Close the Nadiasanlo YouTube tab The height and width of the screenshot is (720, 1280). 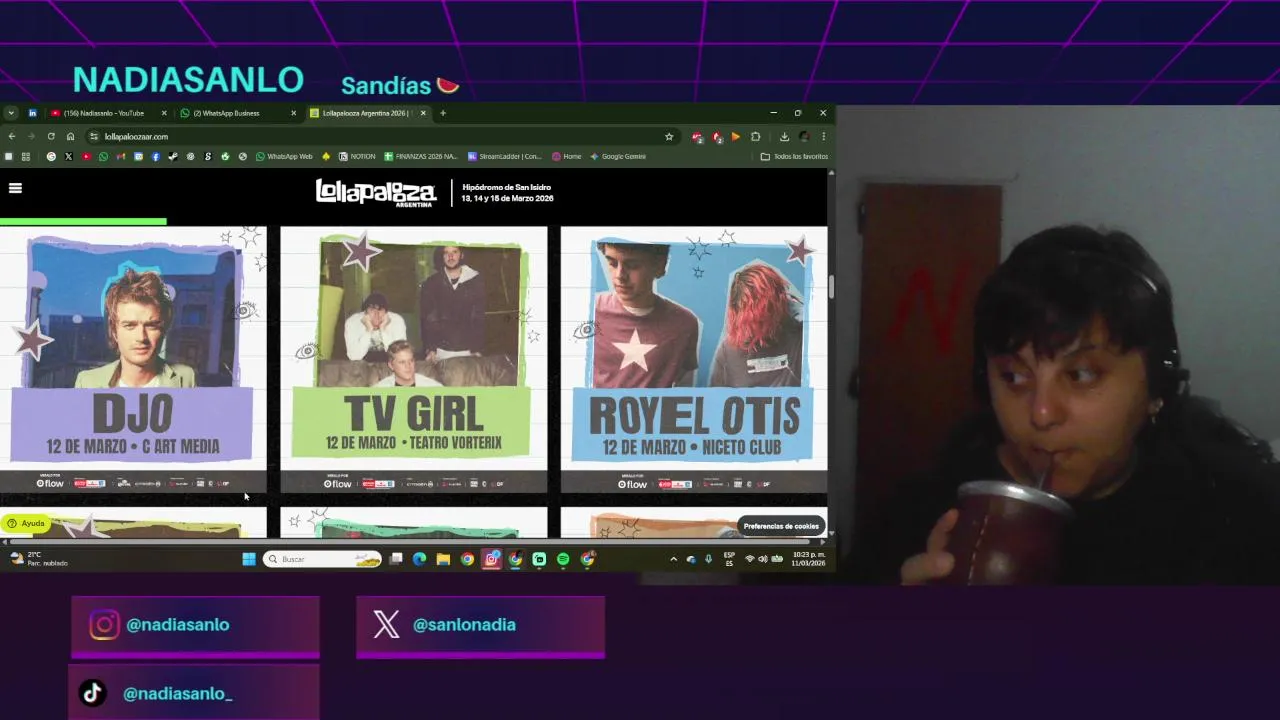pos(164,113)
